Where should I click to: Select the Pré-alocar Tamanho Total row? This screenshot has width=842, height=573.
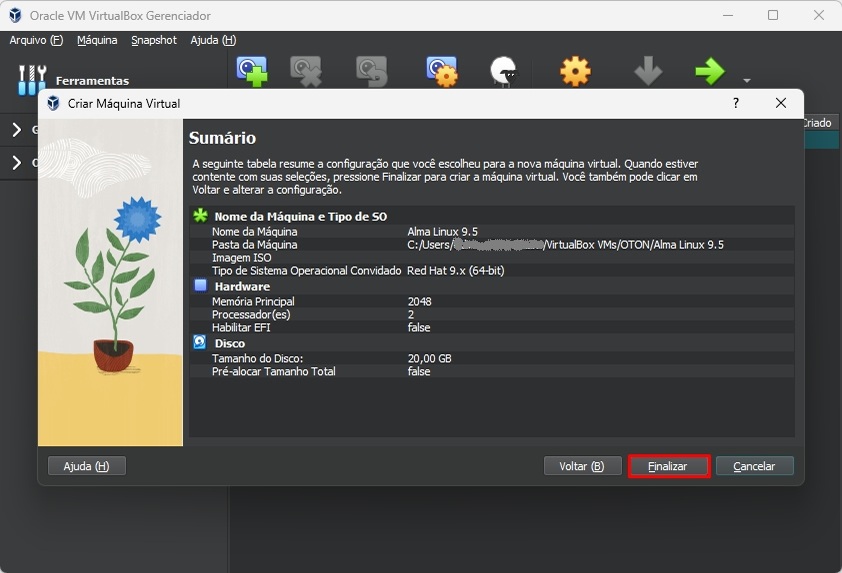pos(491,371)
